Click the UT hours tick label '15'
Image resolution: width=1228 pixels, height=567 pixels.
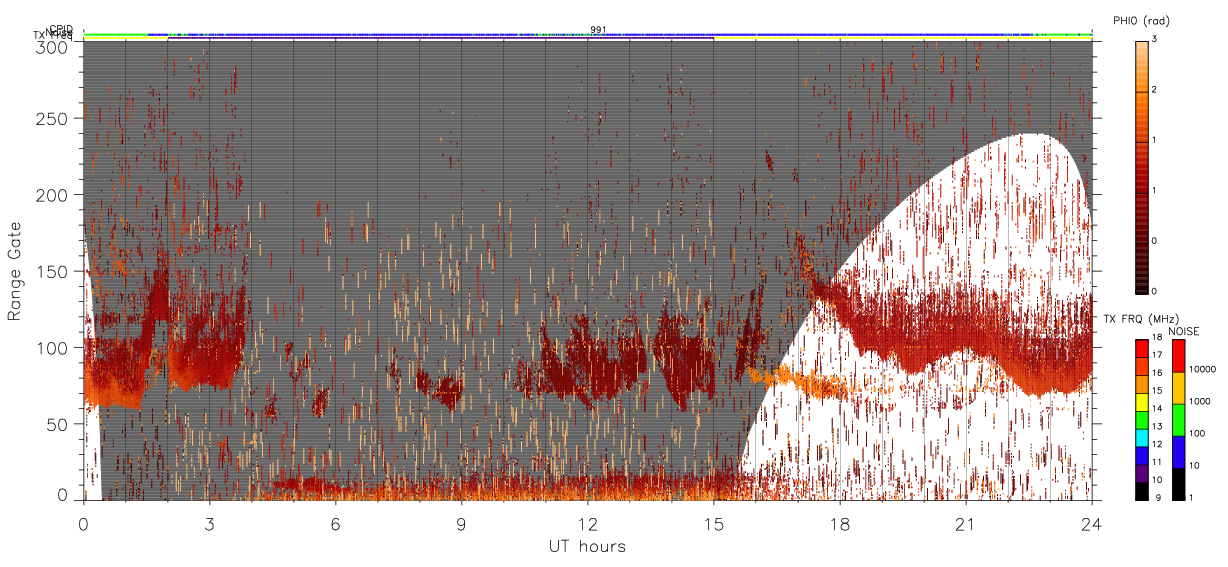coord(713,523)
